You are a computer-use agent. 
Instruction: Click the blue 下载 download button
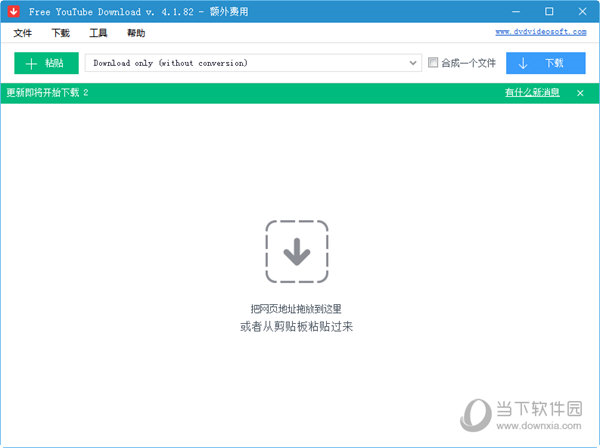pos(546,63)
